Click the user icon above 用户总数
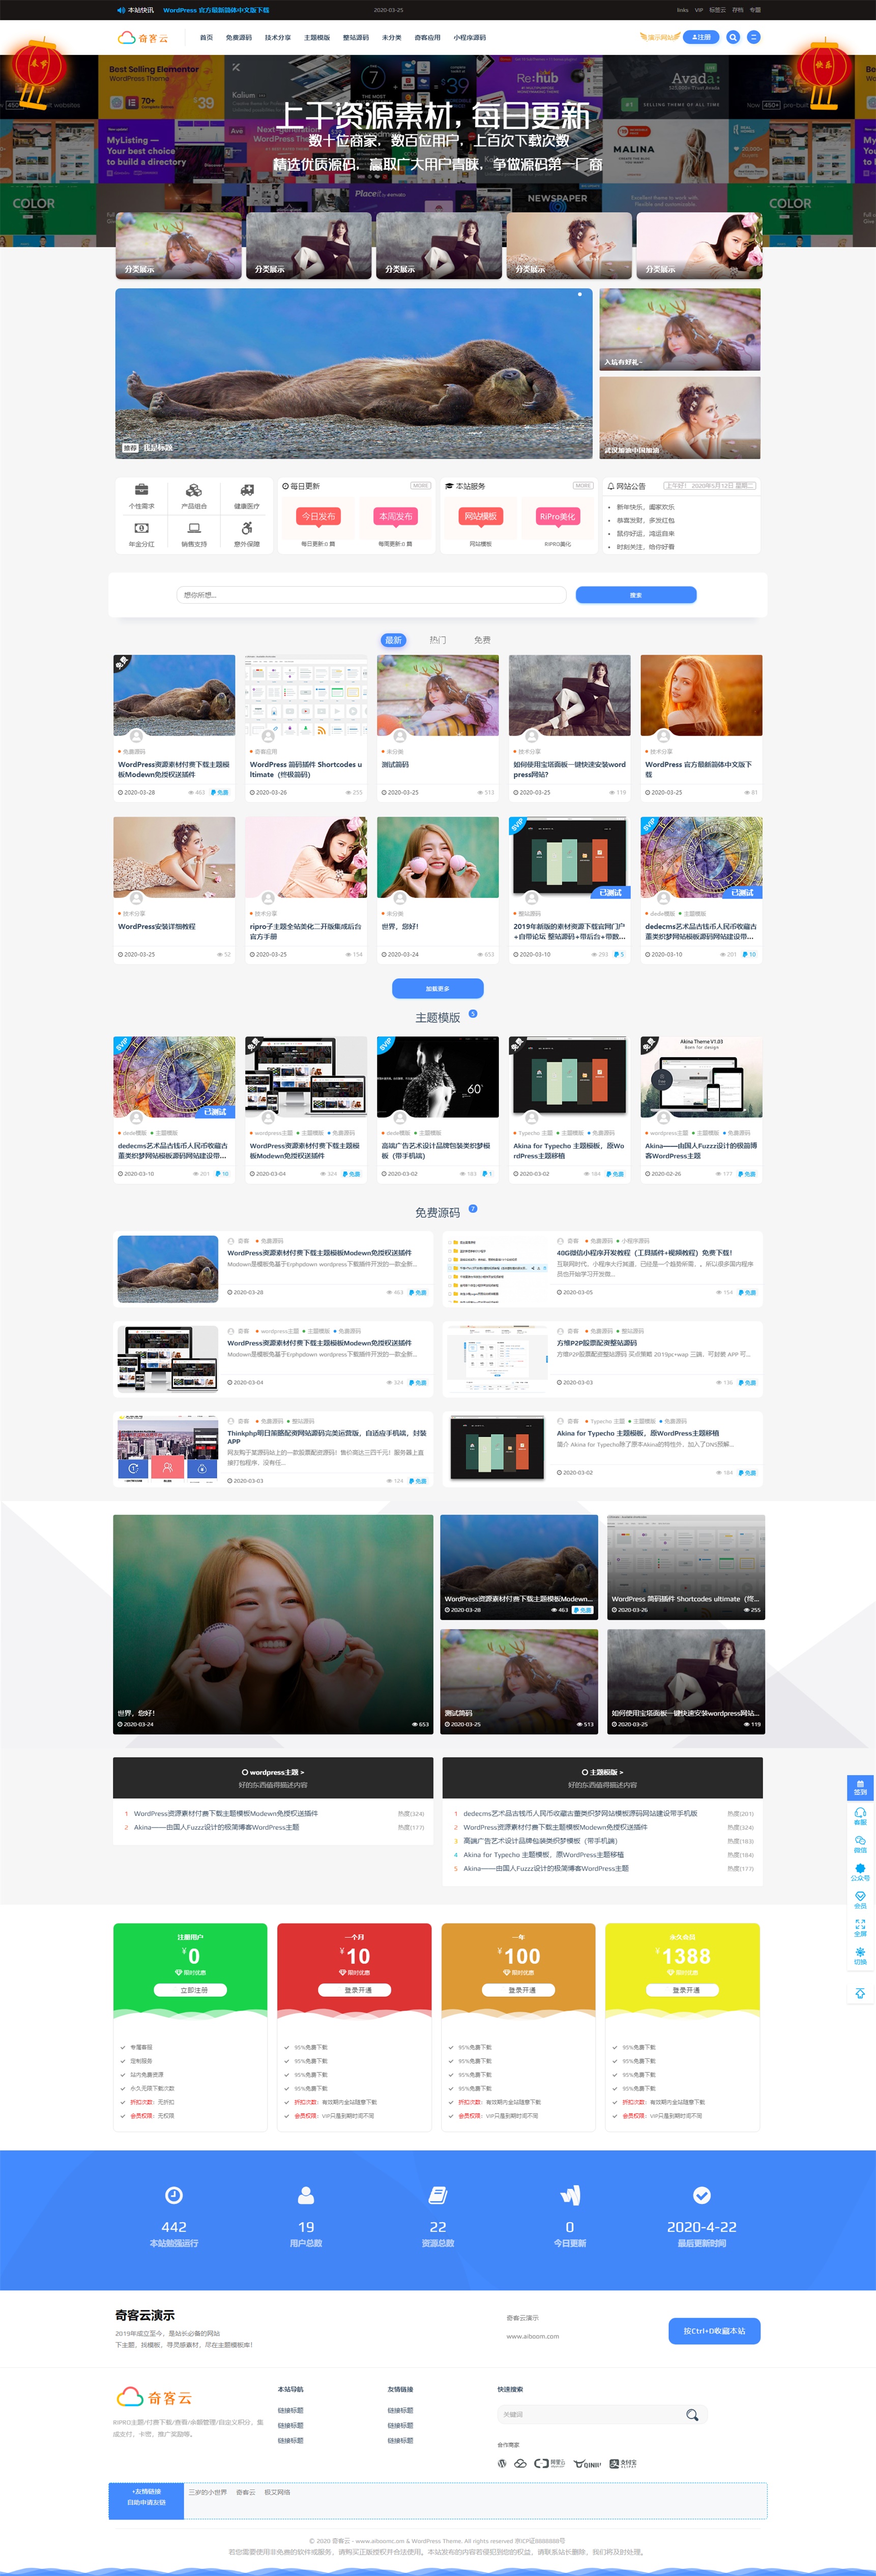Viewport: 876px width, 2576px height. coord(306,2195)
